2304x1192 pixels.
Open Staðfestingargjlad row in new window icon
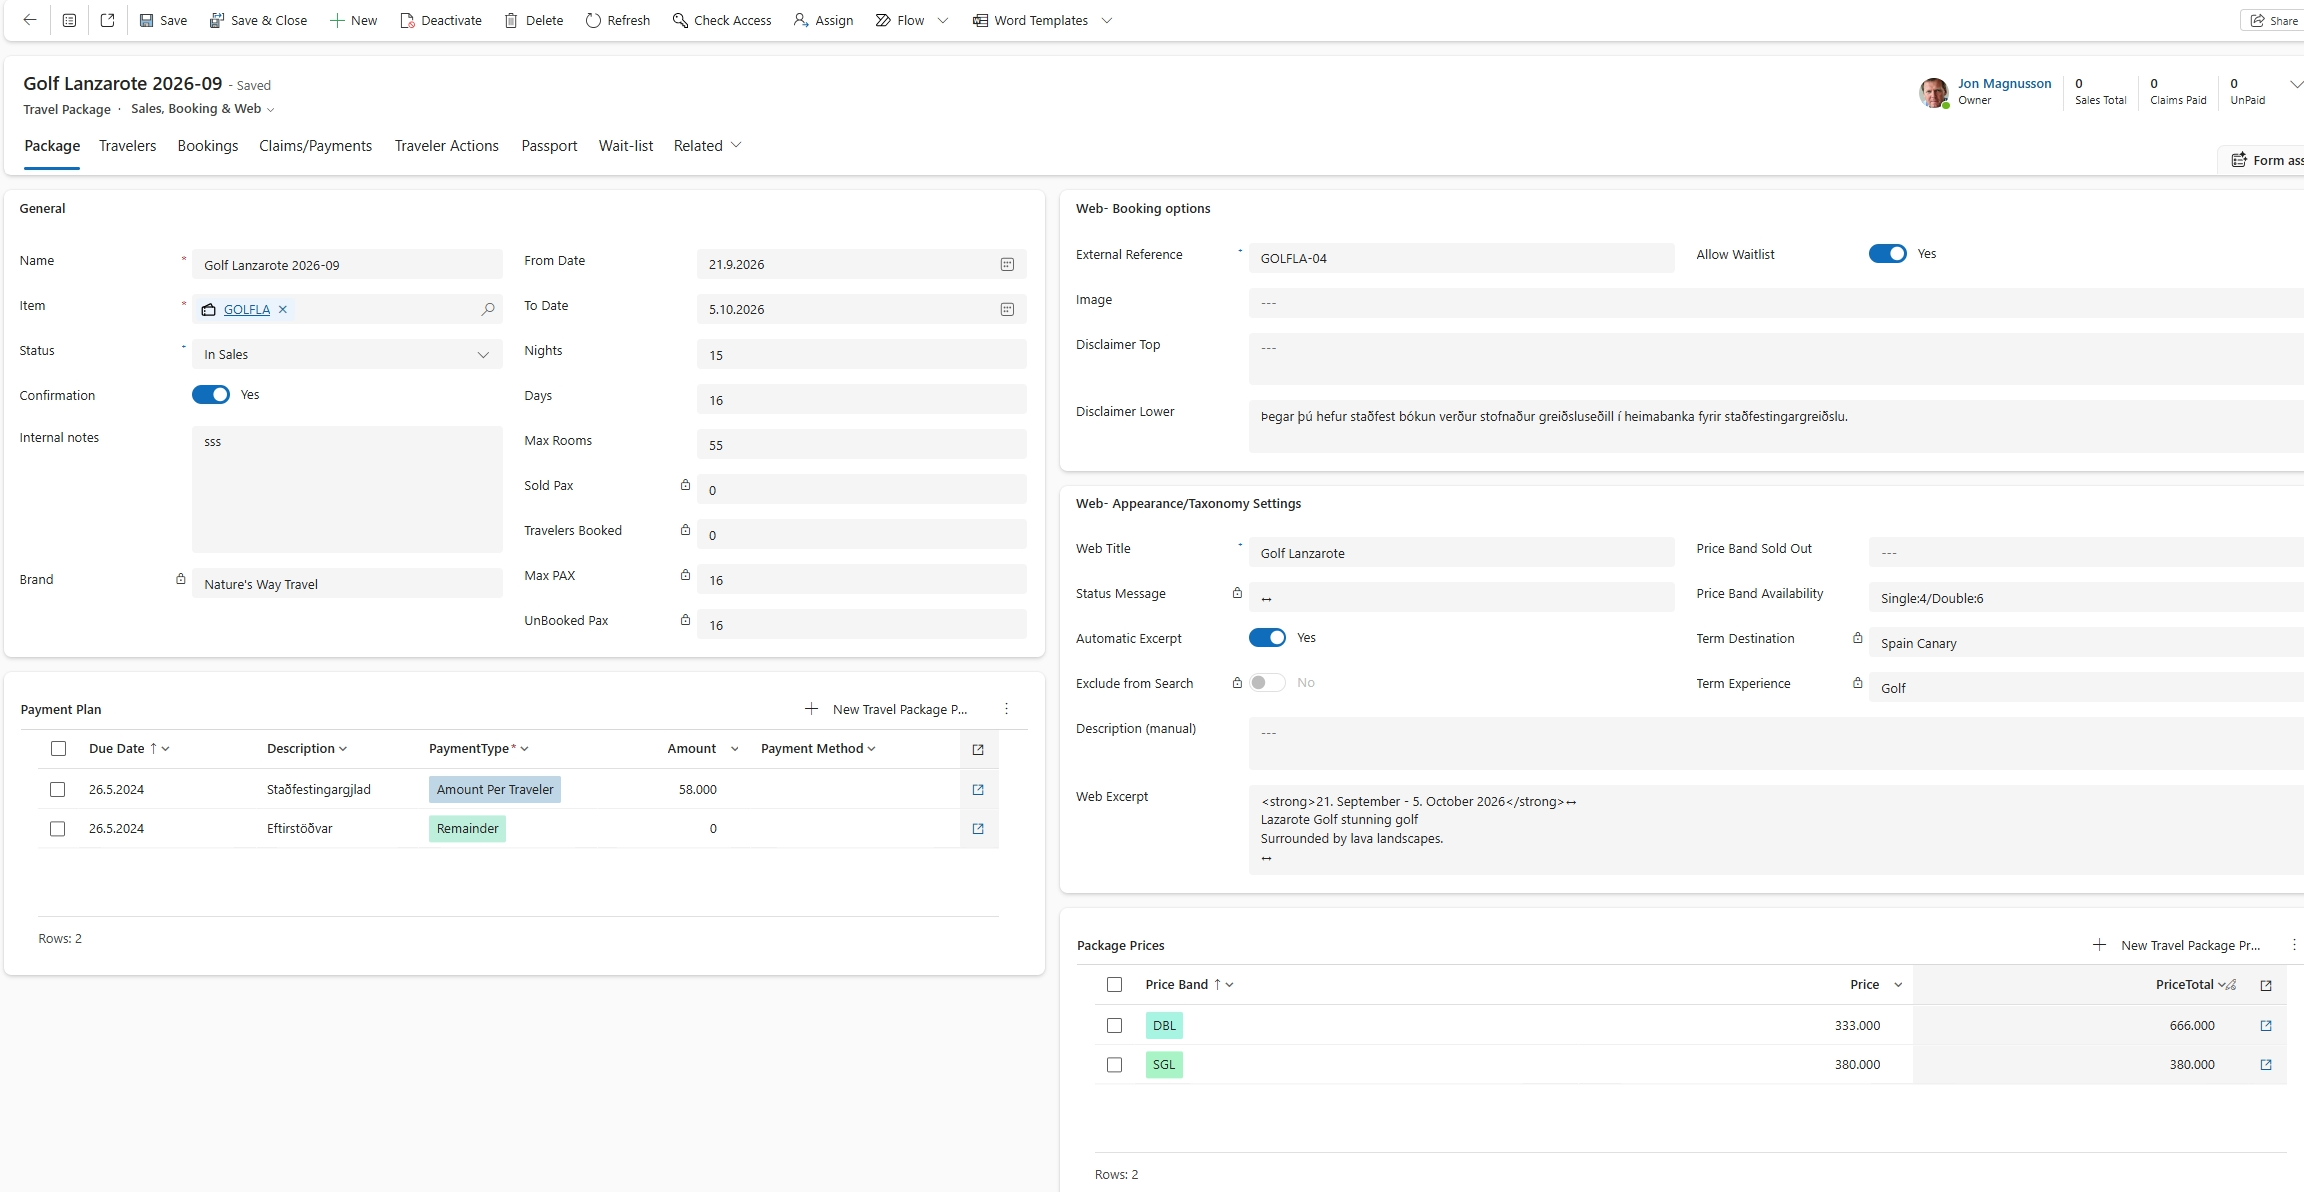[x=978, y=790]
